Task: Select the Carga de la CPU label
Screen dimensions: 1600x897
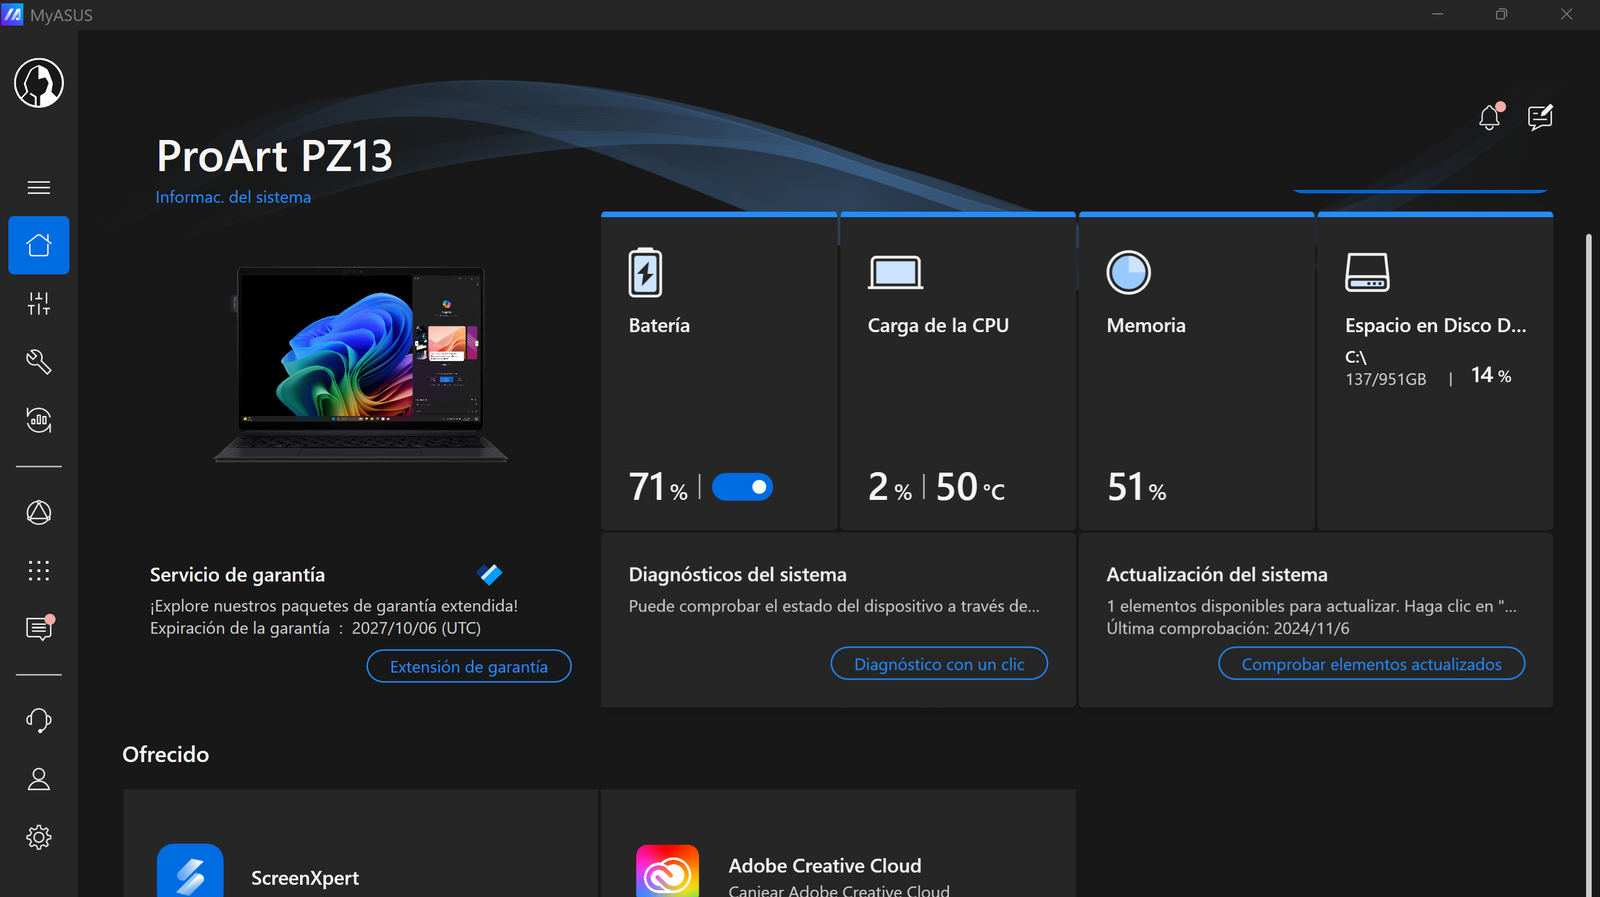Action: tap(938, 325)
